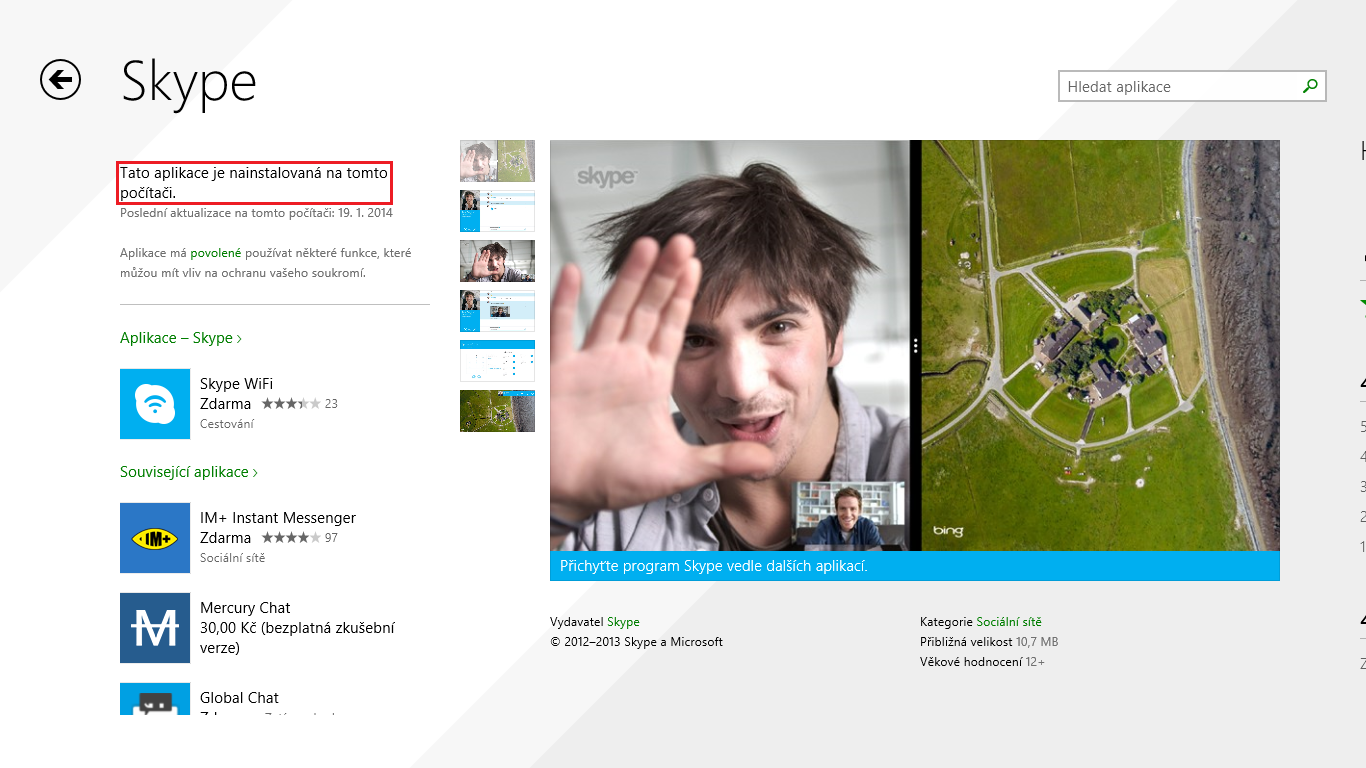Select the second thumbnail showing chat interface

[497, 210]
